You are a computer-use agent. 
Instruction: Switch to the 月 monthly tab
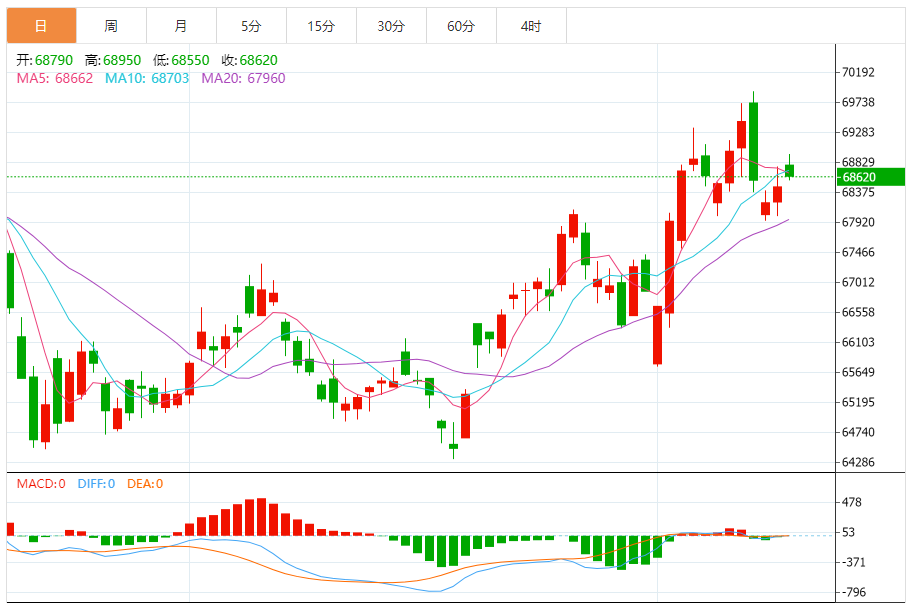181,26
